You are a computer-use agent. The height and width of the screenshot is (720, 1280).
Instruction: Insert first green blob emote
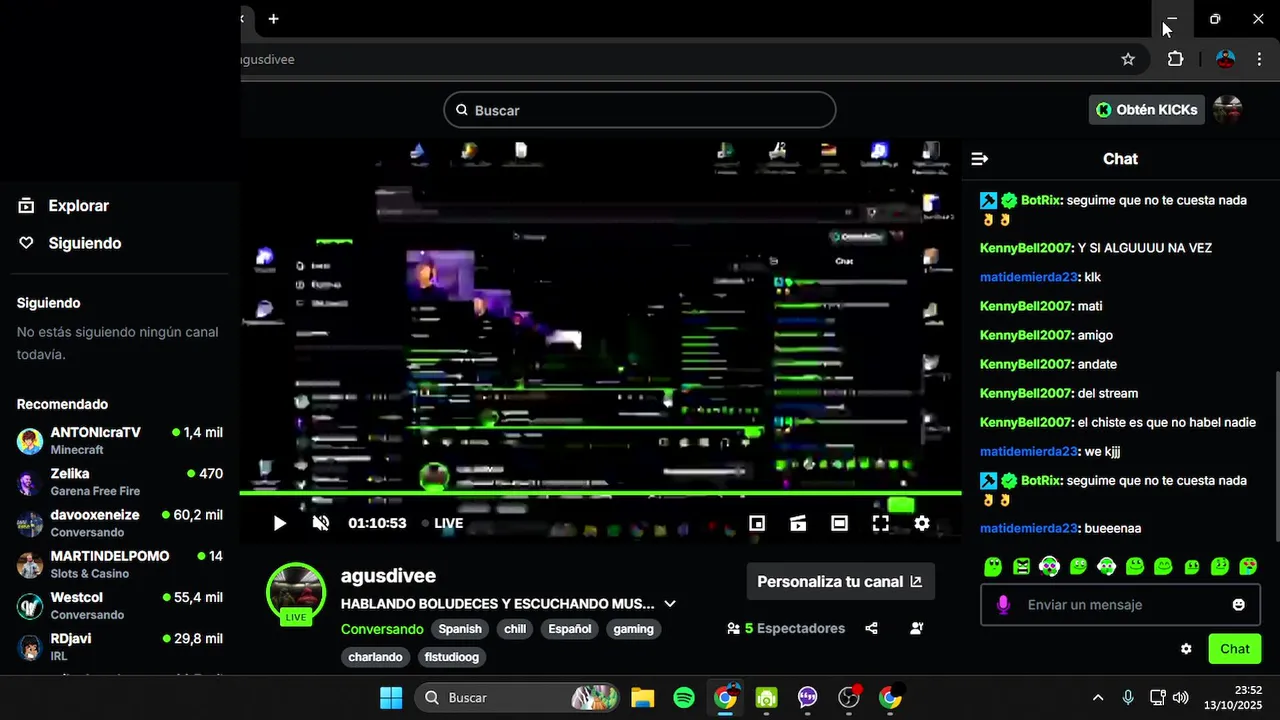(992, 567)
